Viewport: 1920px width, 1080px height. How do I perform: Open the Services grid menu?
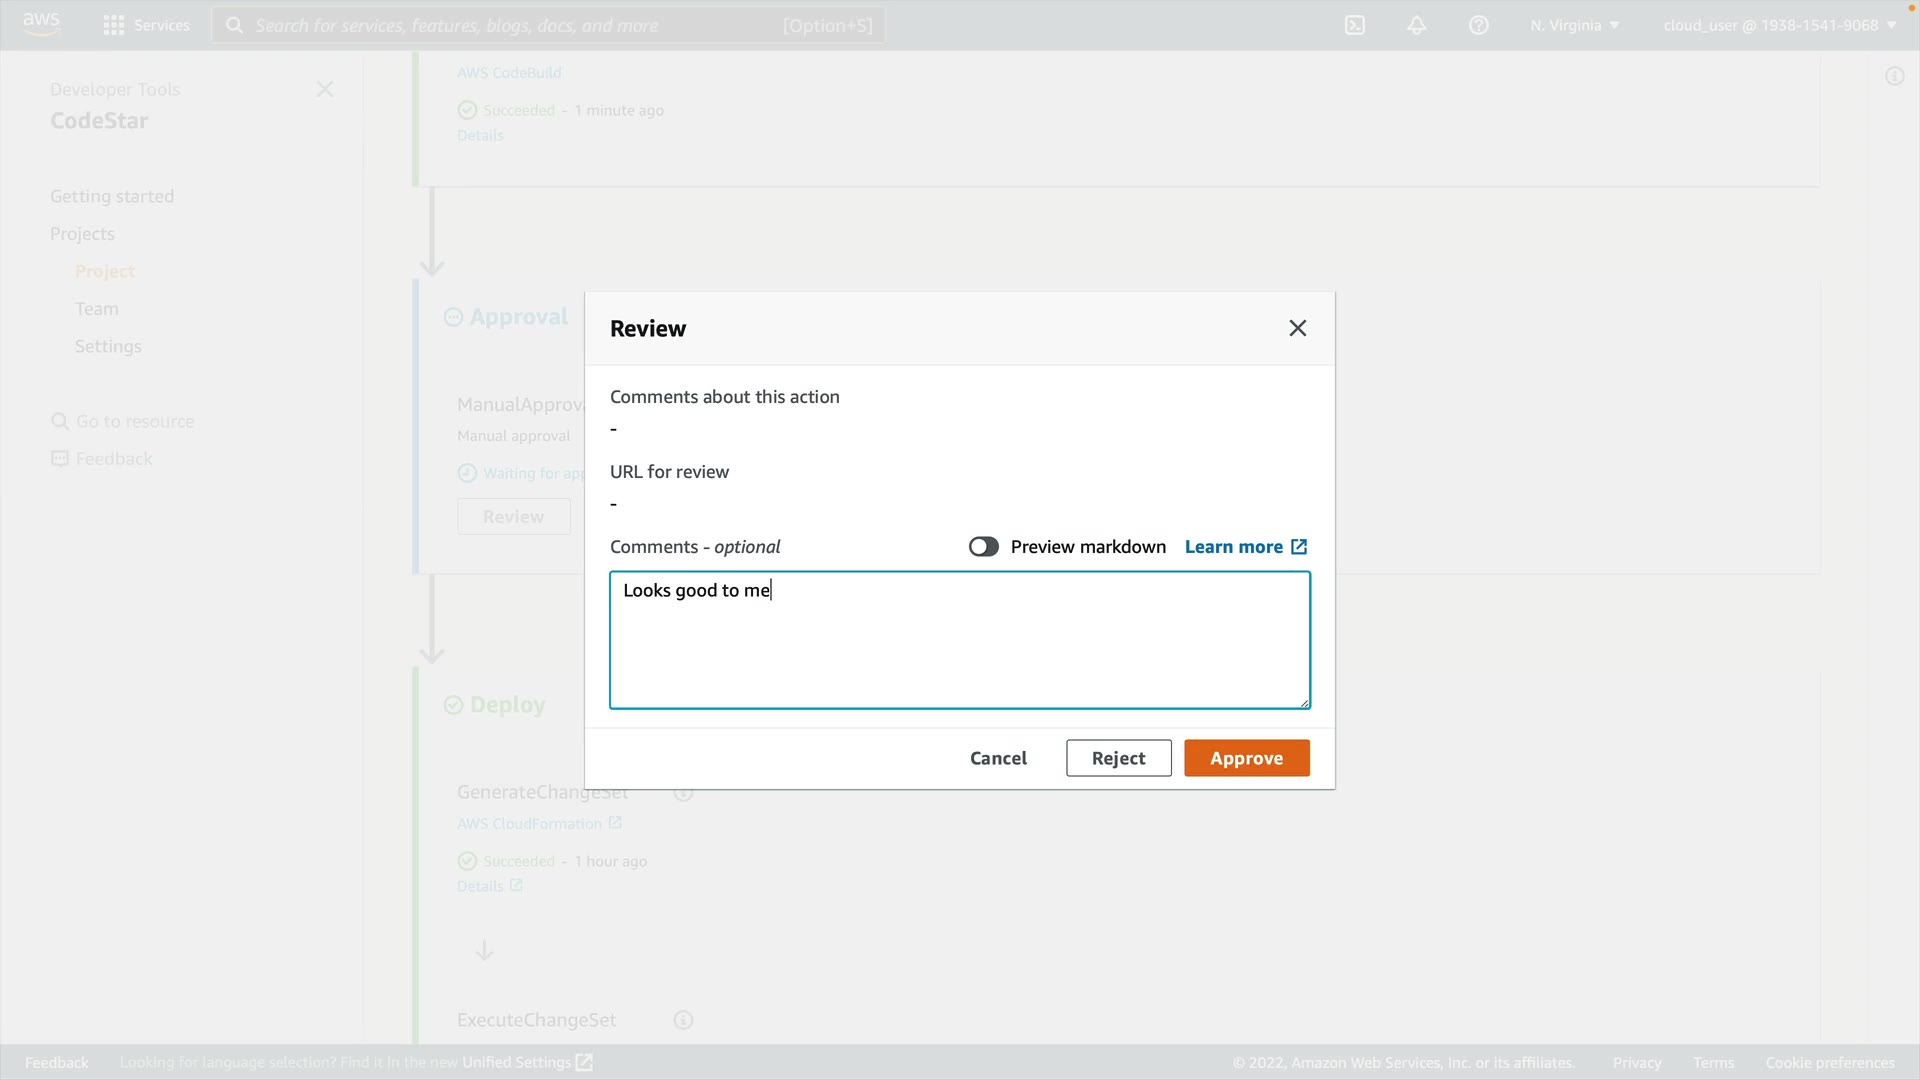pos(146,25)
